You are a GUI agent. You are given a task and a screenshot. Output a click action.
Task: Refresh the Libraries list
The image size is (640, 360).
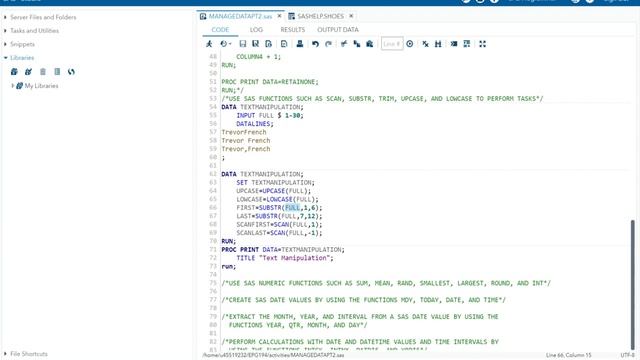coord(71,72)
